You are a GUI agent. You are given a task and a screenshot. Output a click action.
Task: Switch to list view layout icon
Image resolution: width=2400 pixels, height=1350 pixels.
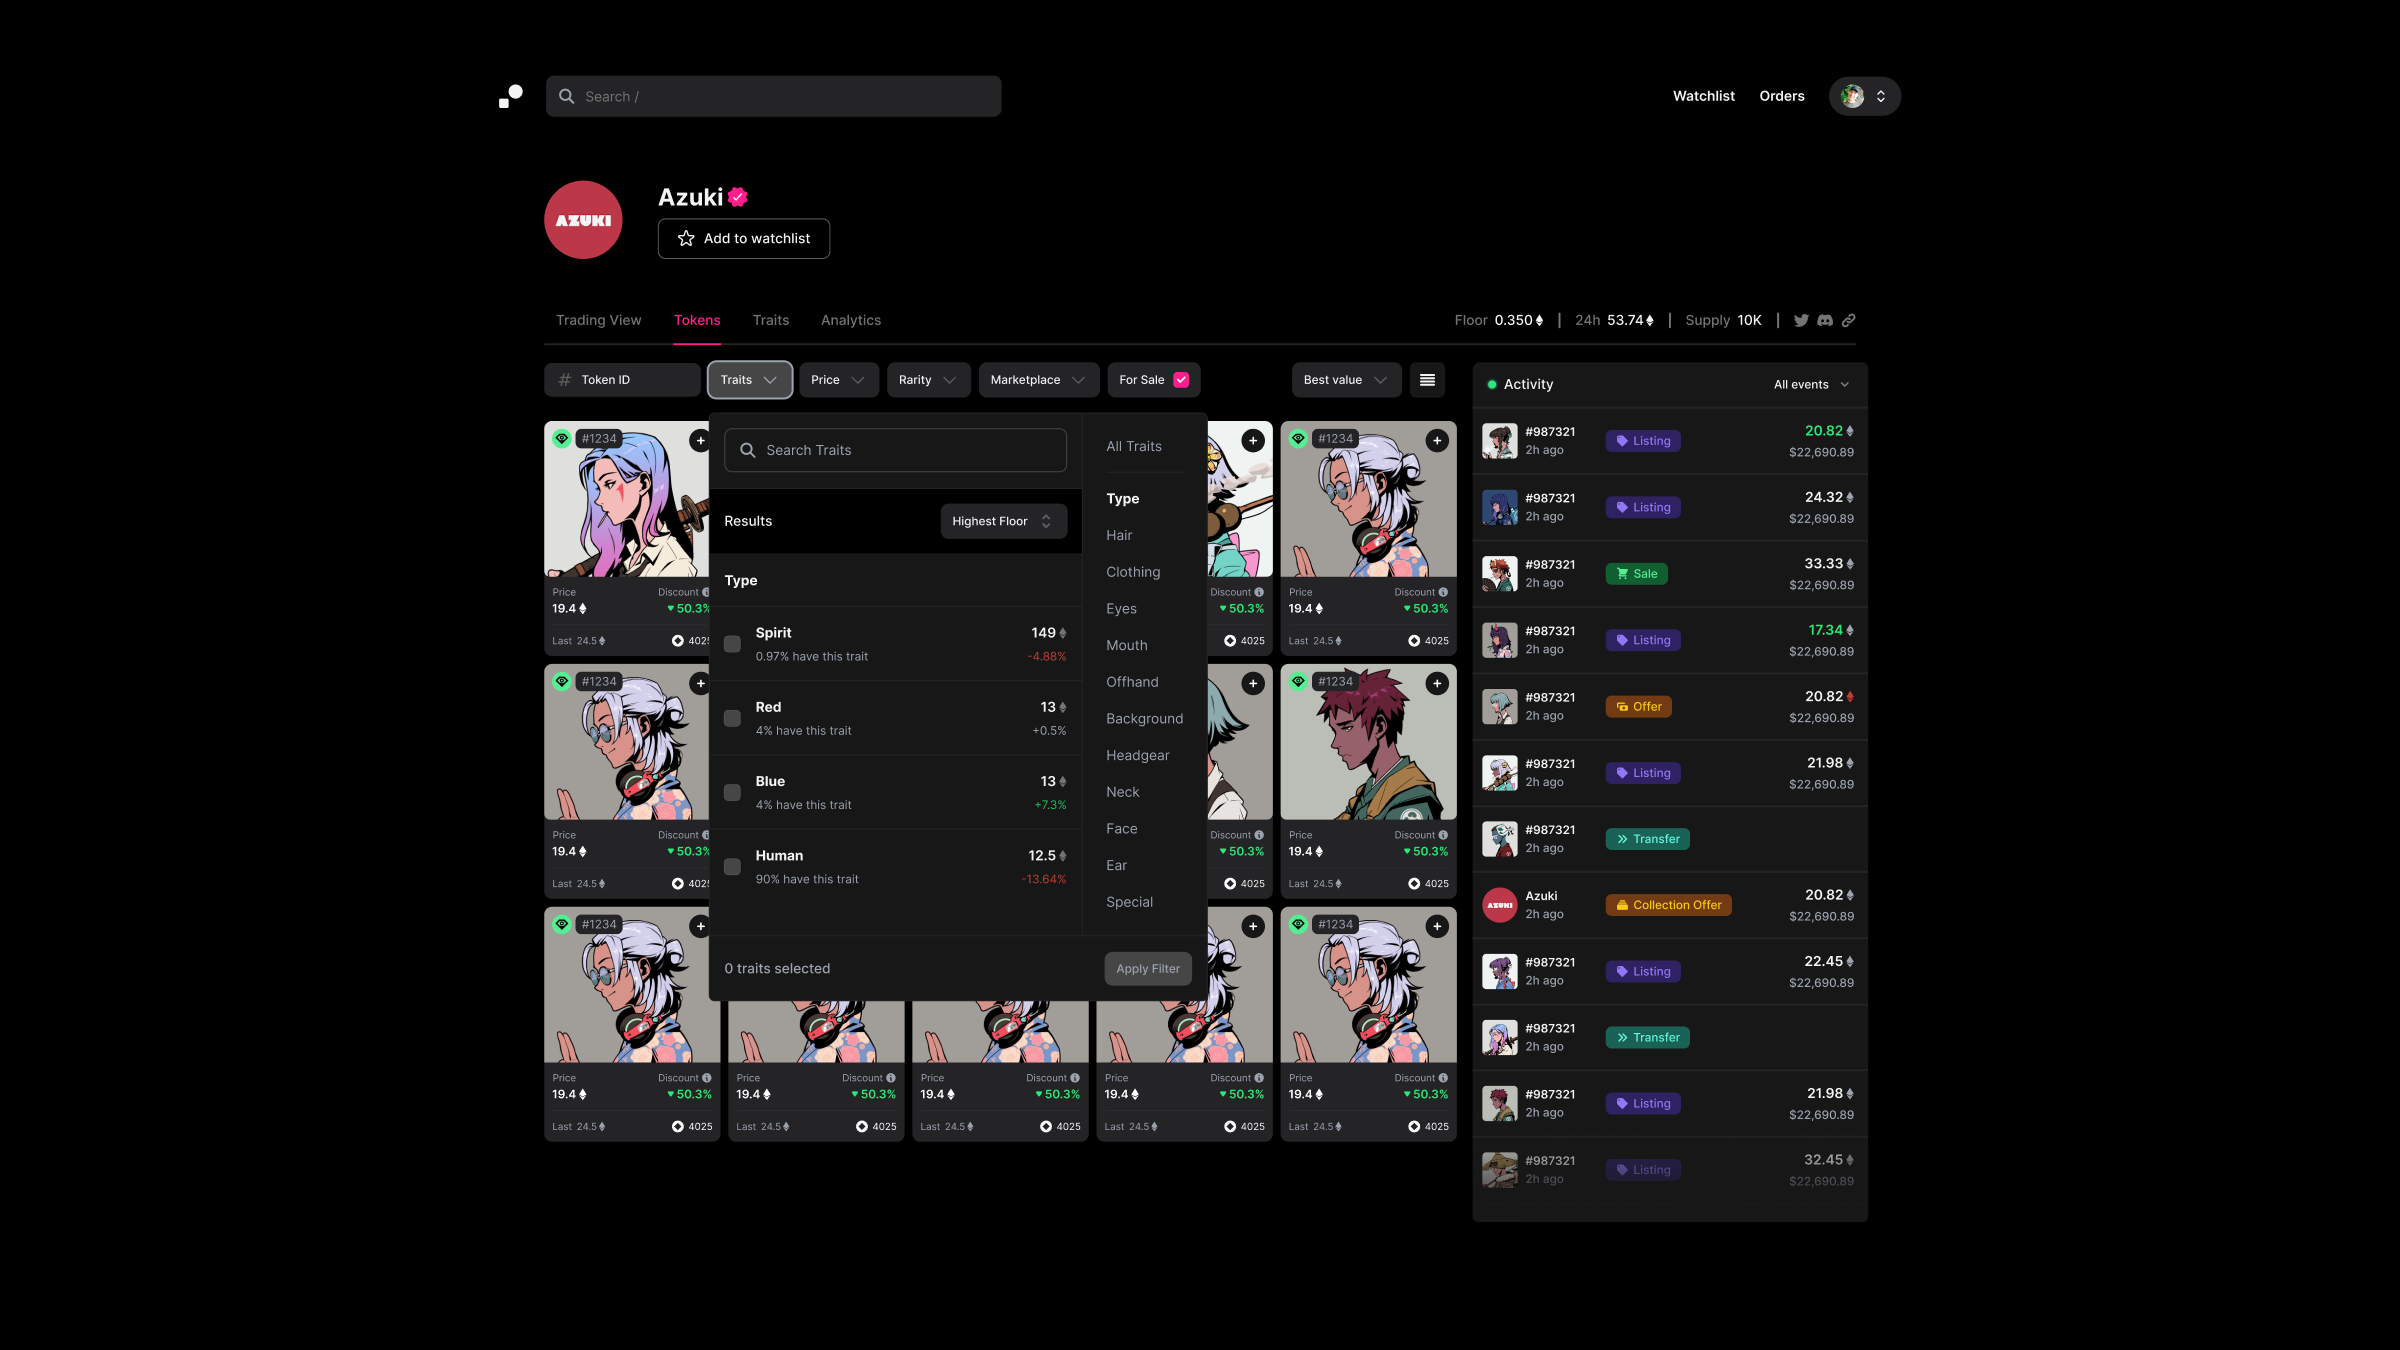(1427, 380)
